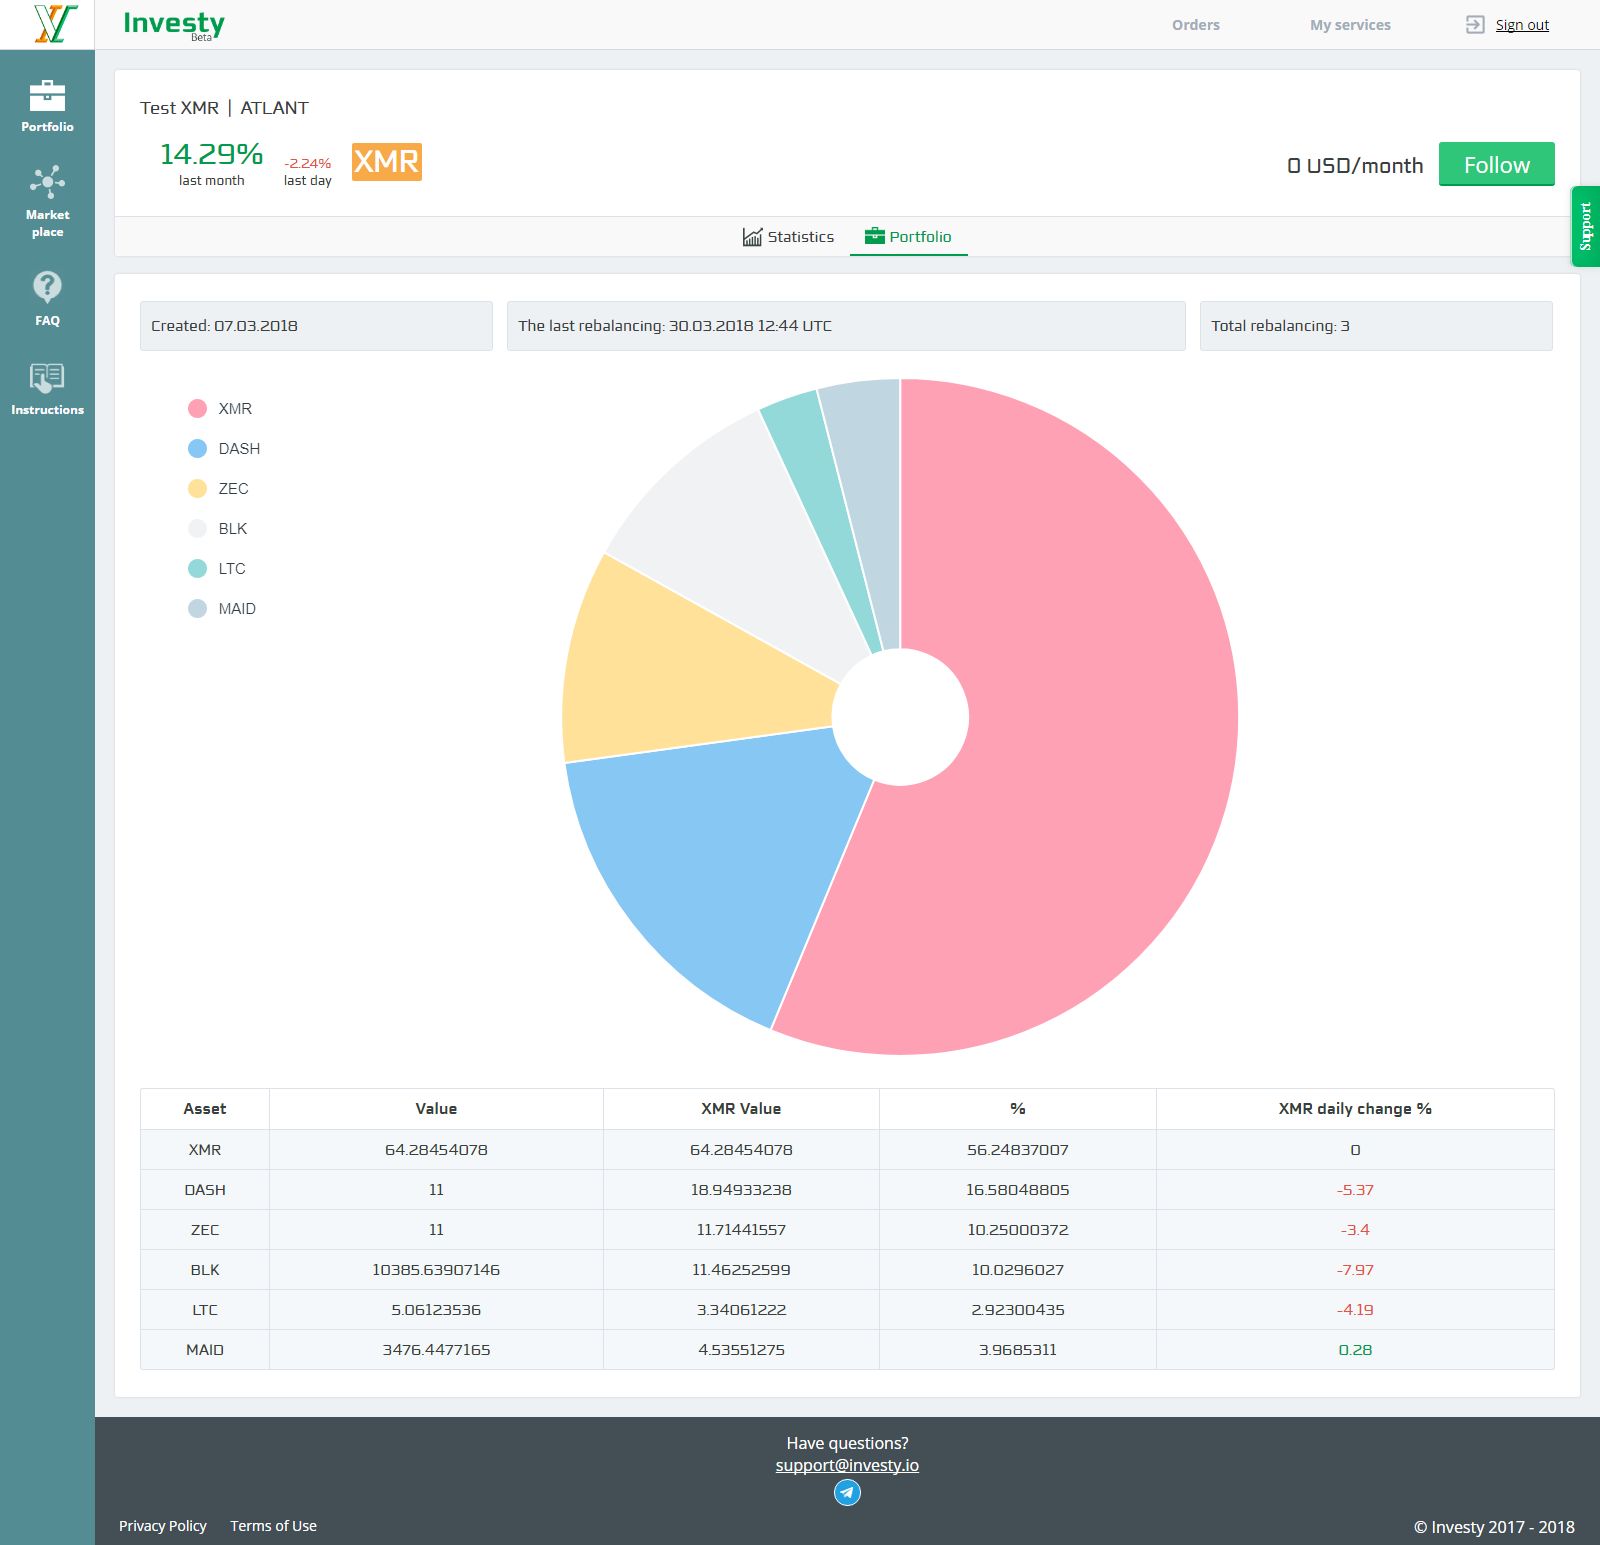Click the LTC asset cell in table
This screenshot has height=1545, width=1600.
205,1310
